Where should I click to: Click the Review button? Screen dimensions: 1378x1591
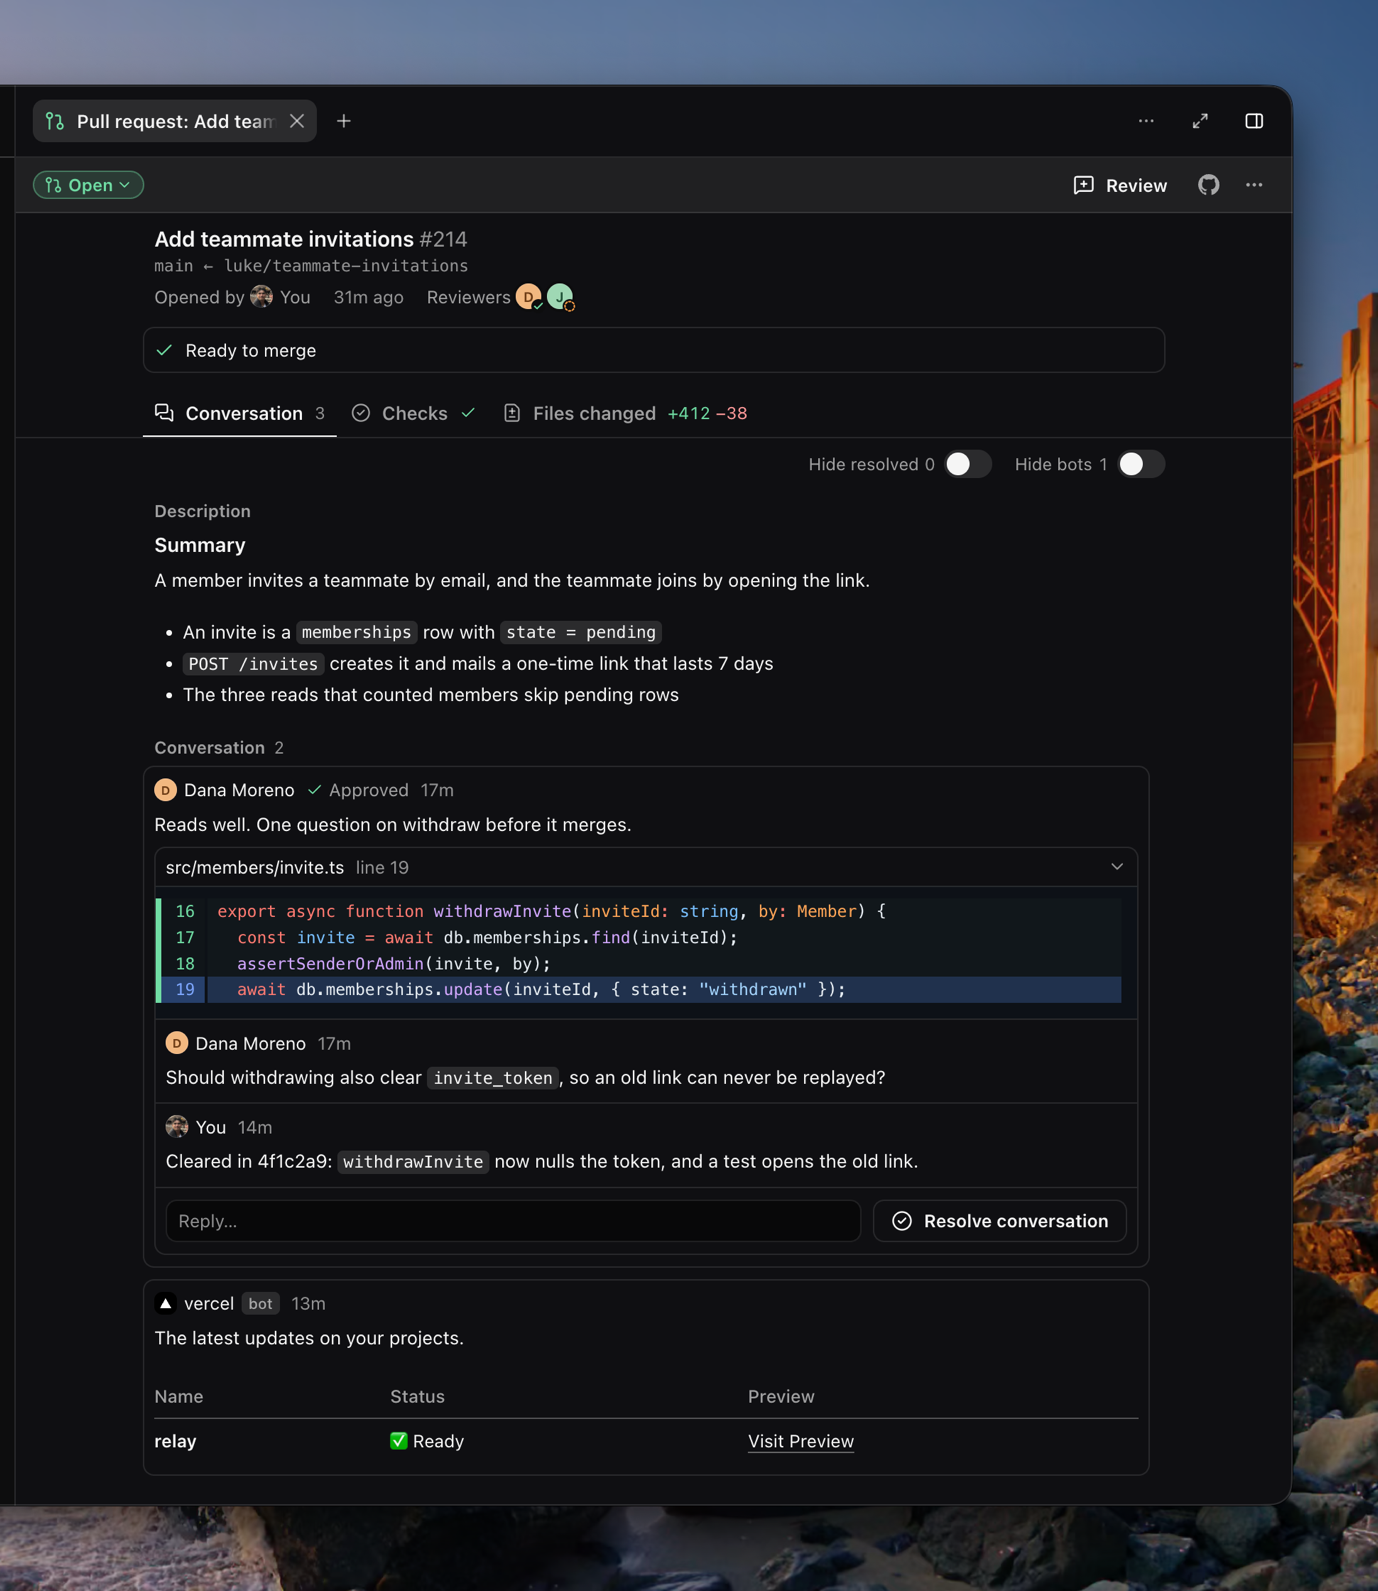[x=1120, y=185]
